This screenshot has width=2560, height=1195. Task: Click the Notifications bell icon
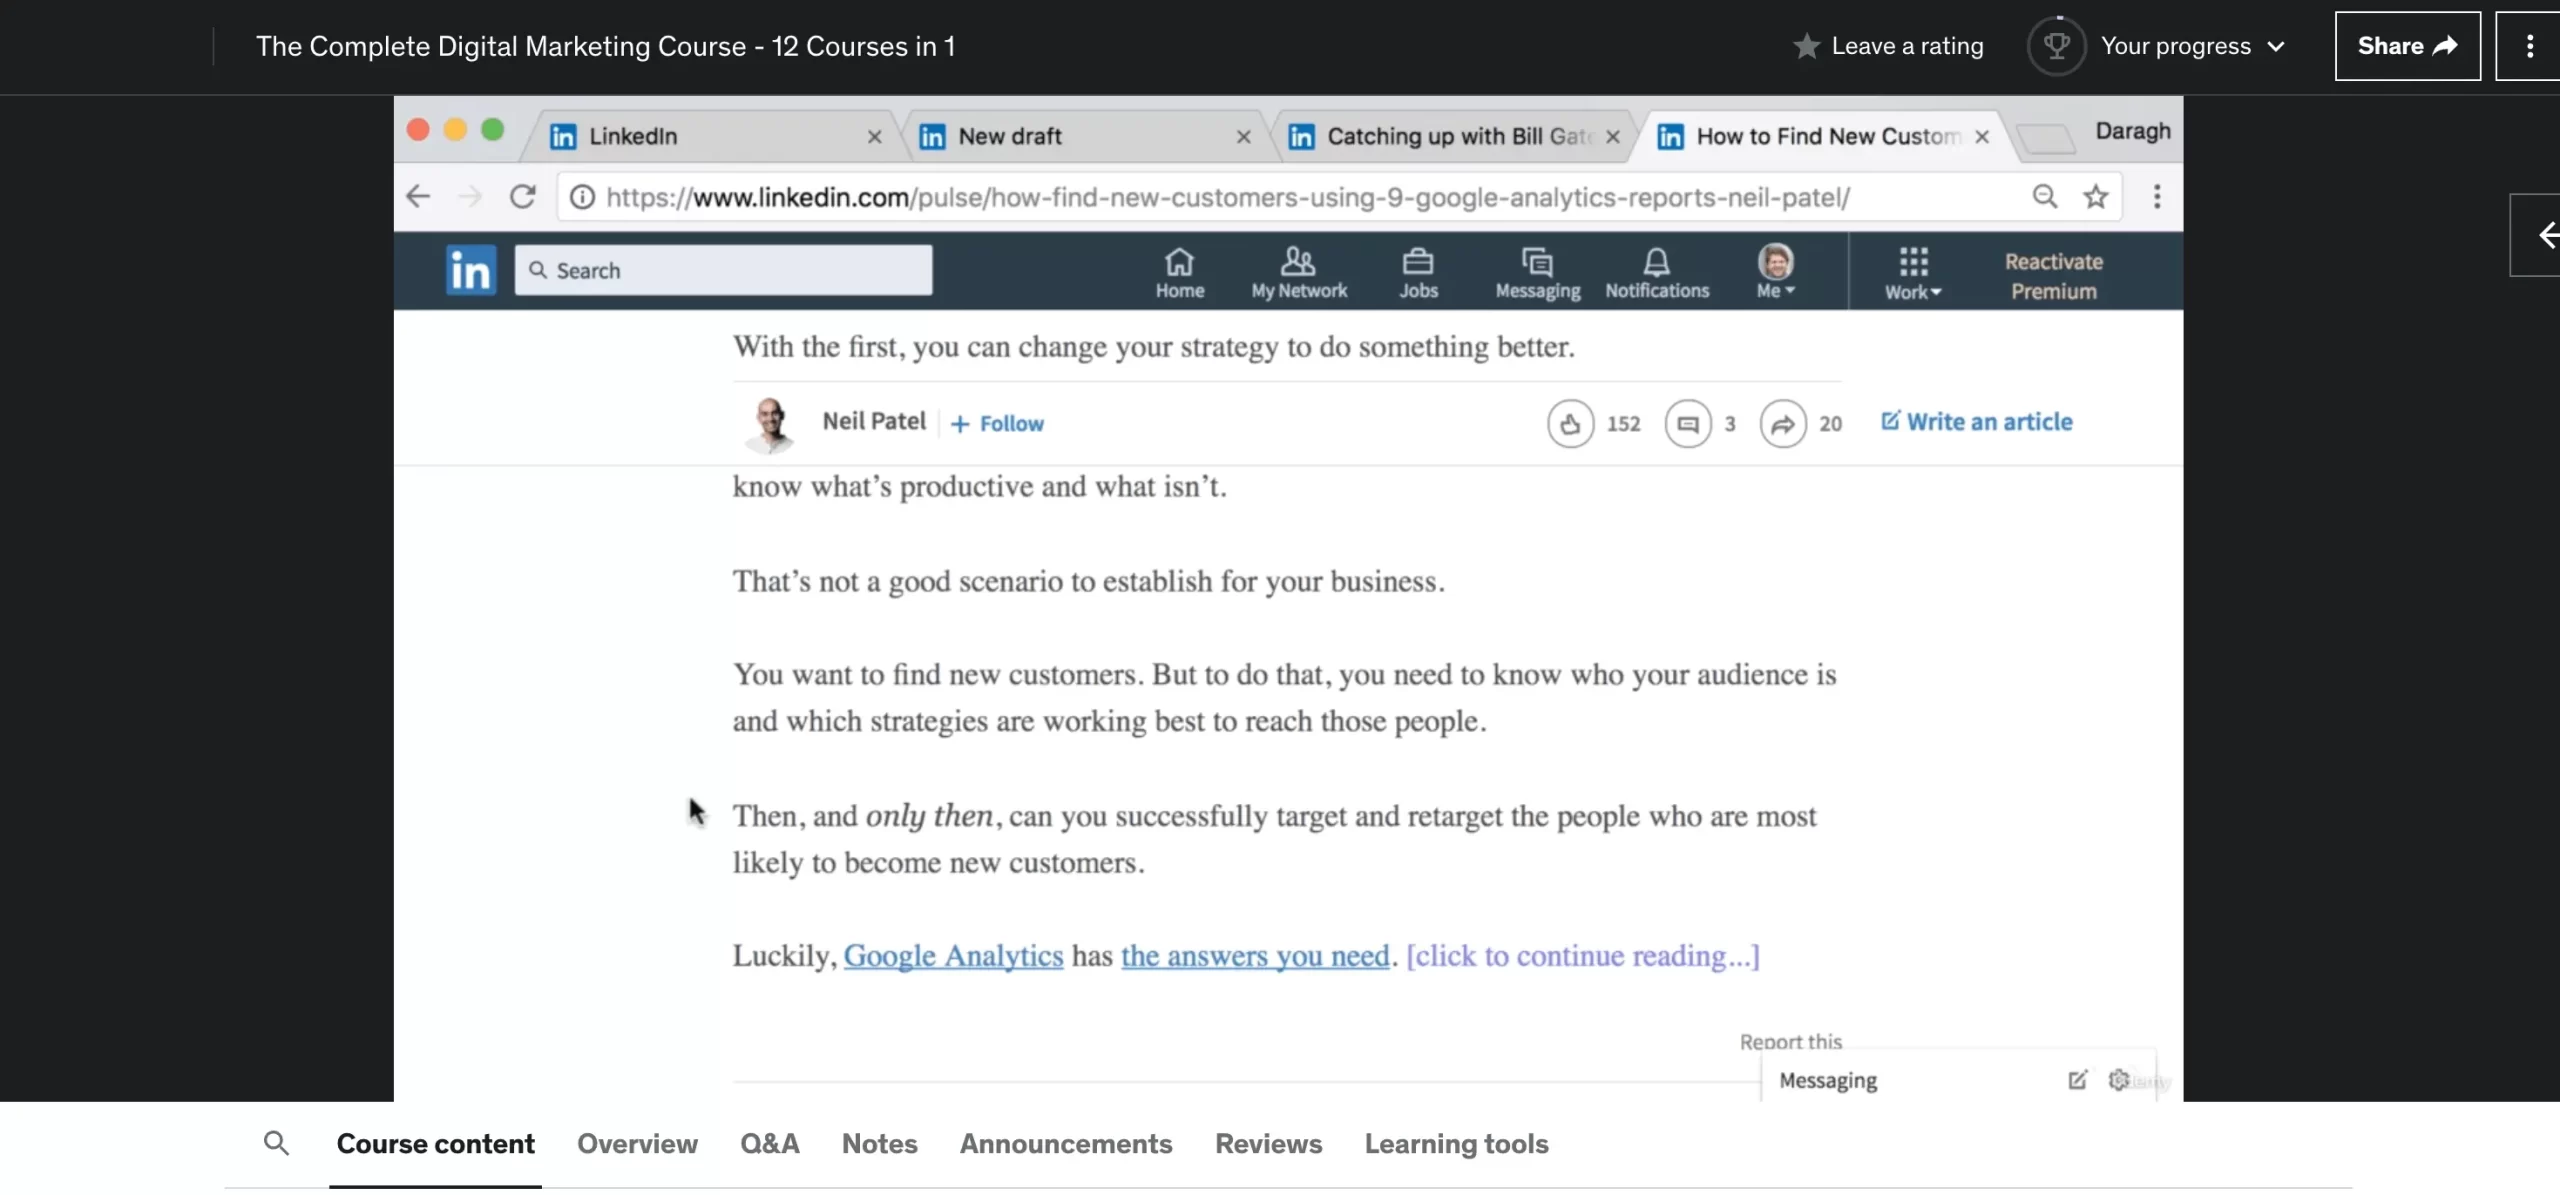[x=1656, y=272]
